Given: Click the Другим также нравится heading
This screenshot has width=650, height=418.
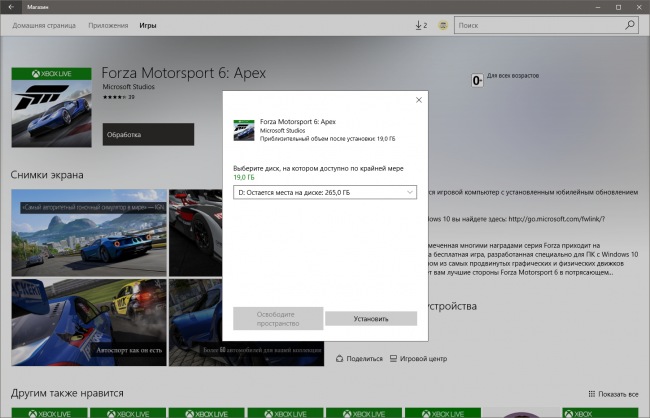Looking at the screenshot, I should point(67,393).
